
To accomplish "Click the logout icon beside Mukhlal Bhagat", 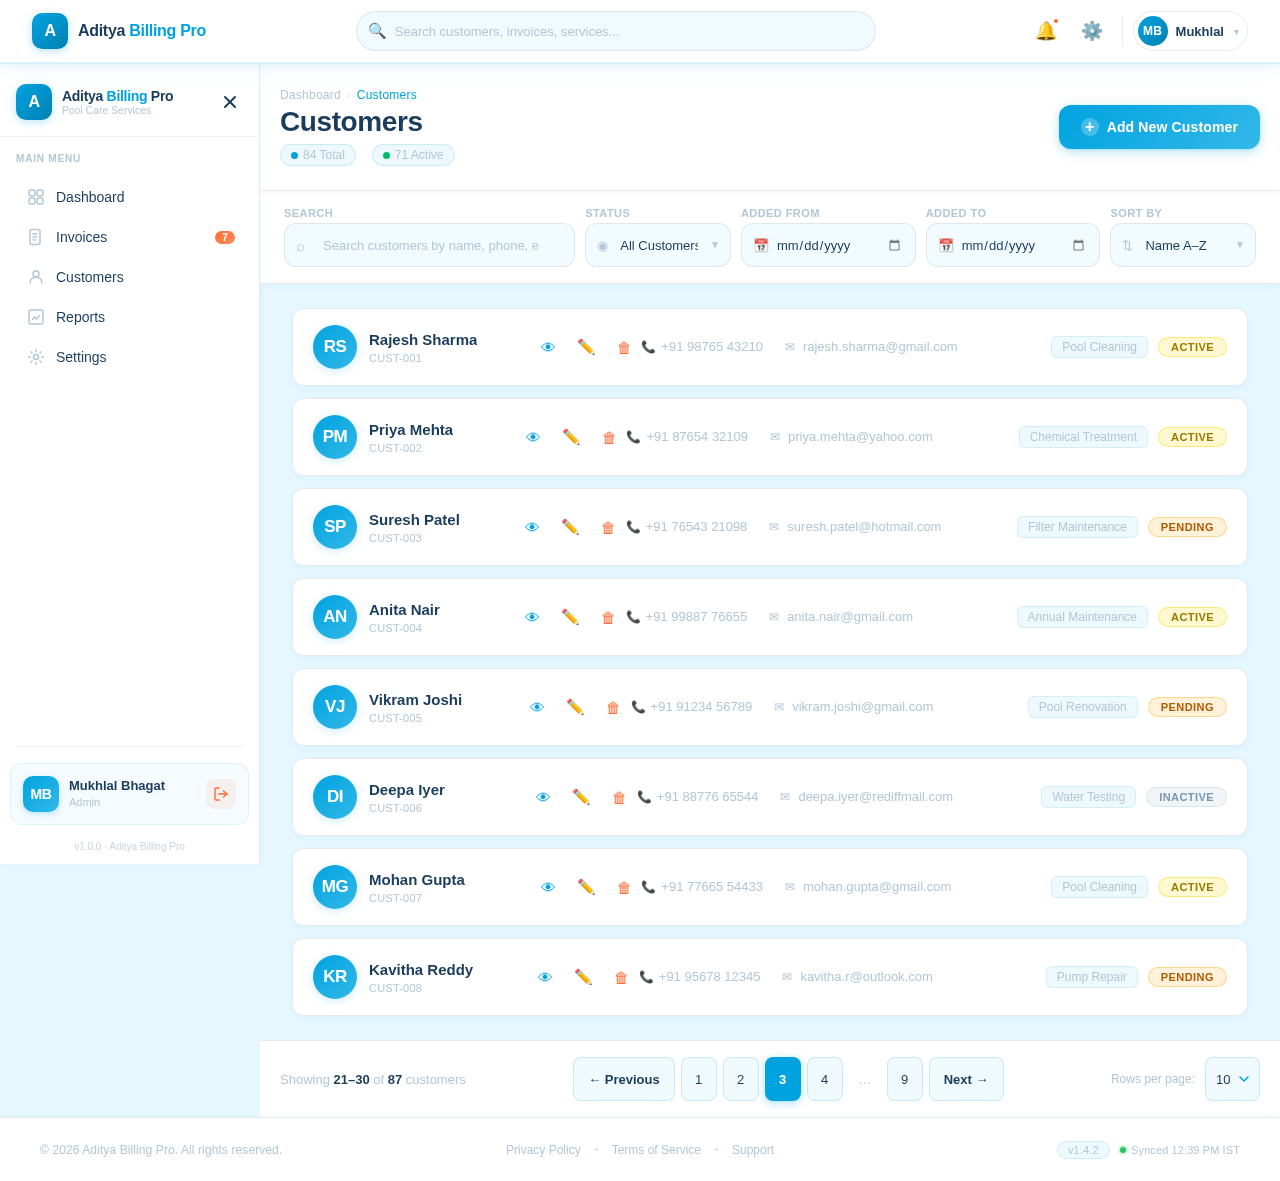I will (221, 794).
